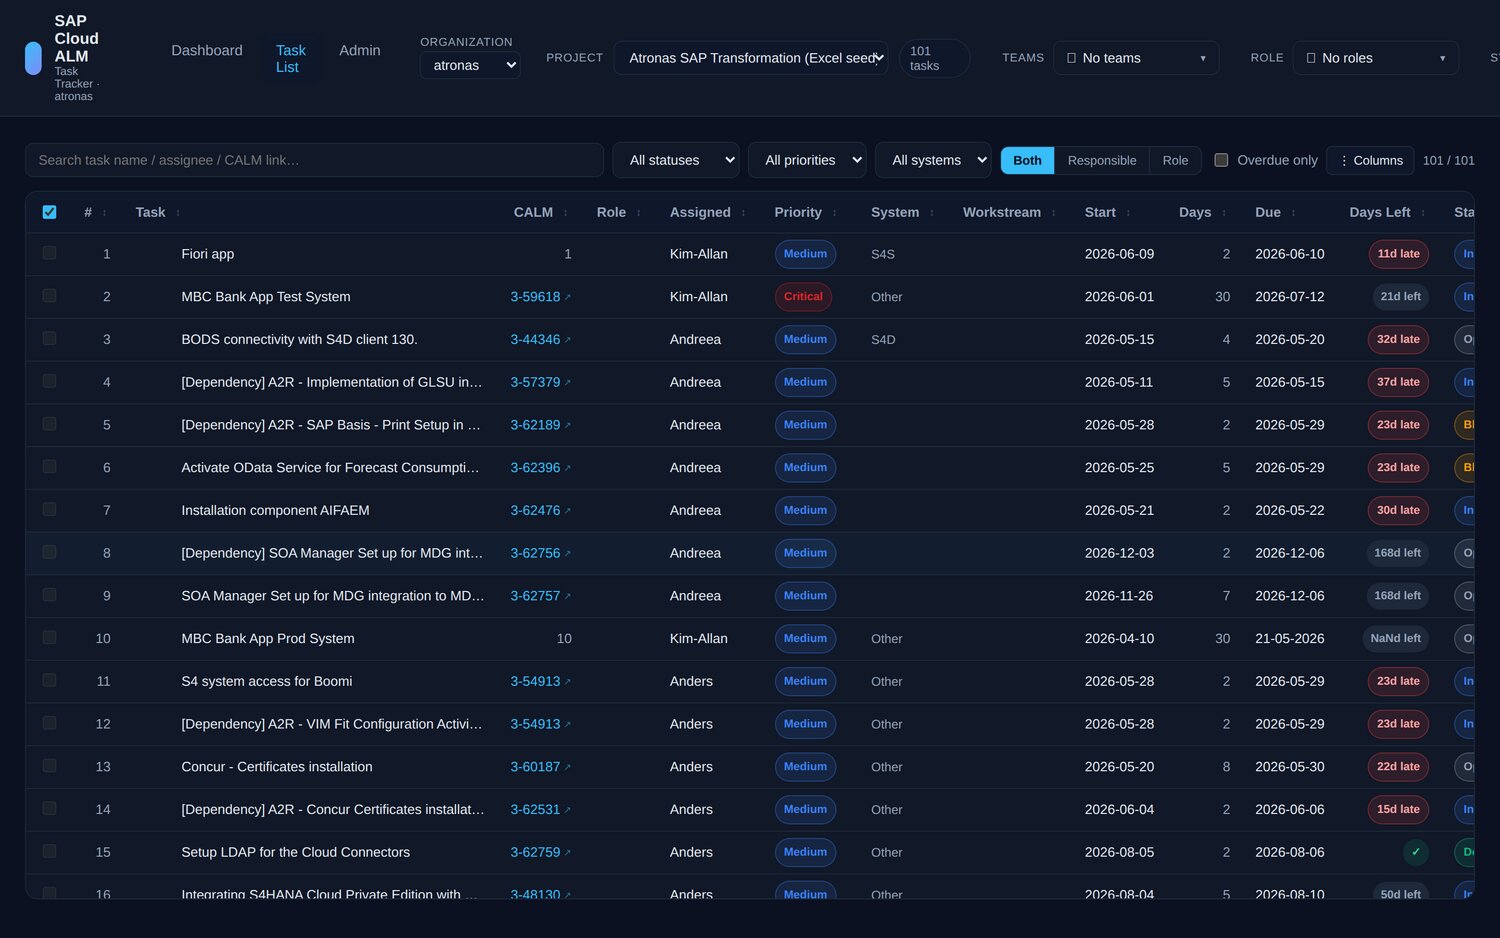Tick the checkbox for Installation component AIFAEM

click(x=49, y=510)
